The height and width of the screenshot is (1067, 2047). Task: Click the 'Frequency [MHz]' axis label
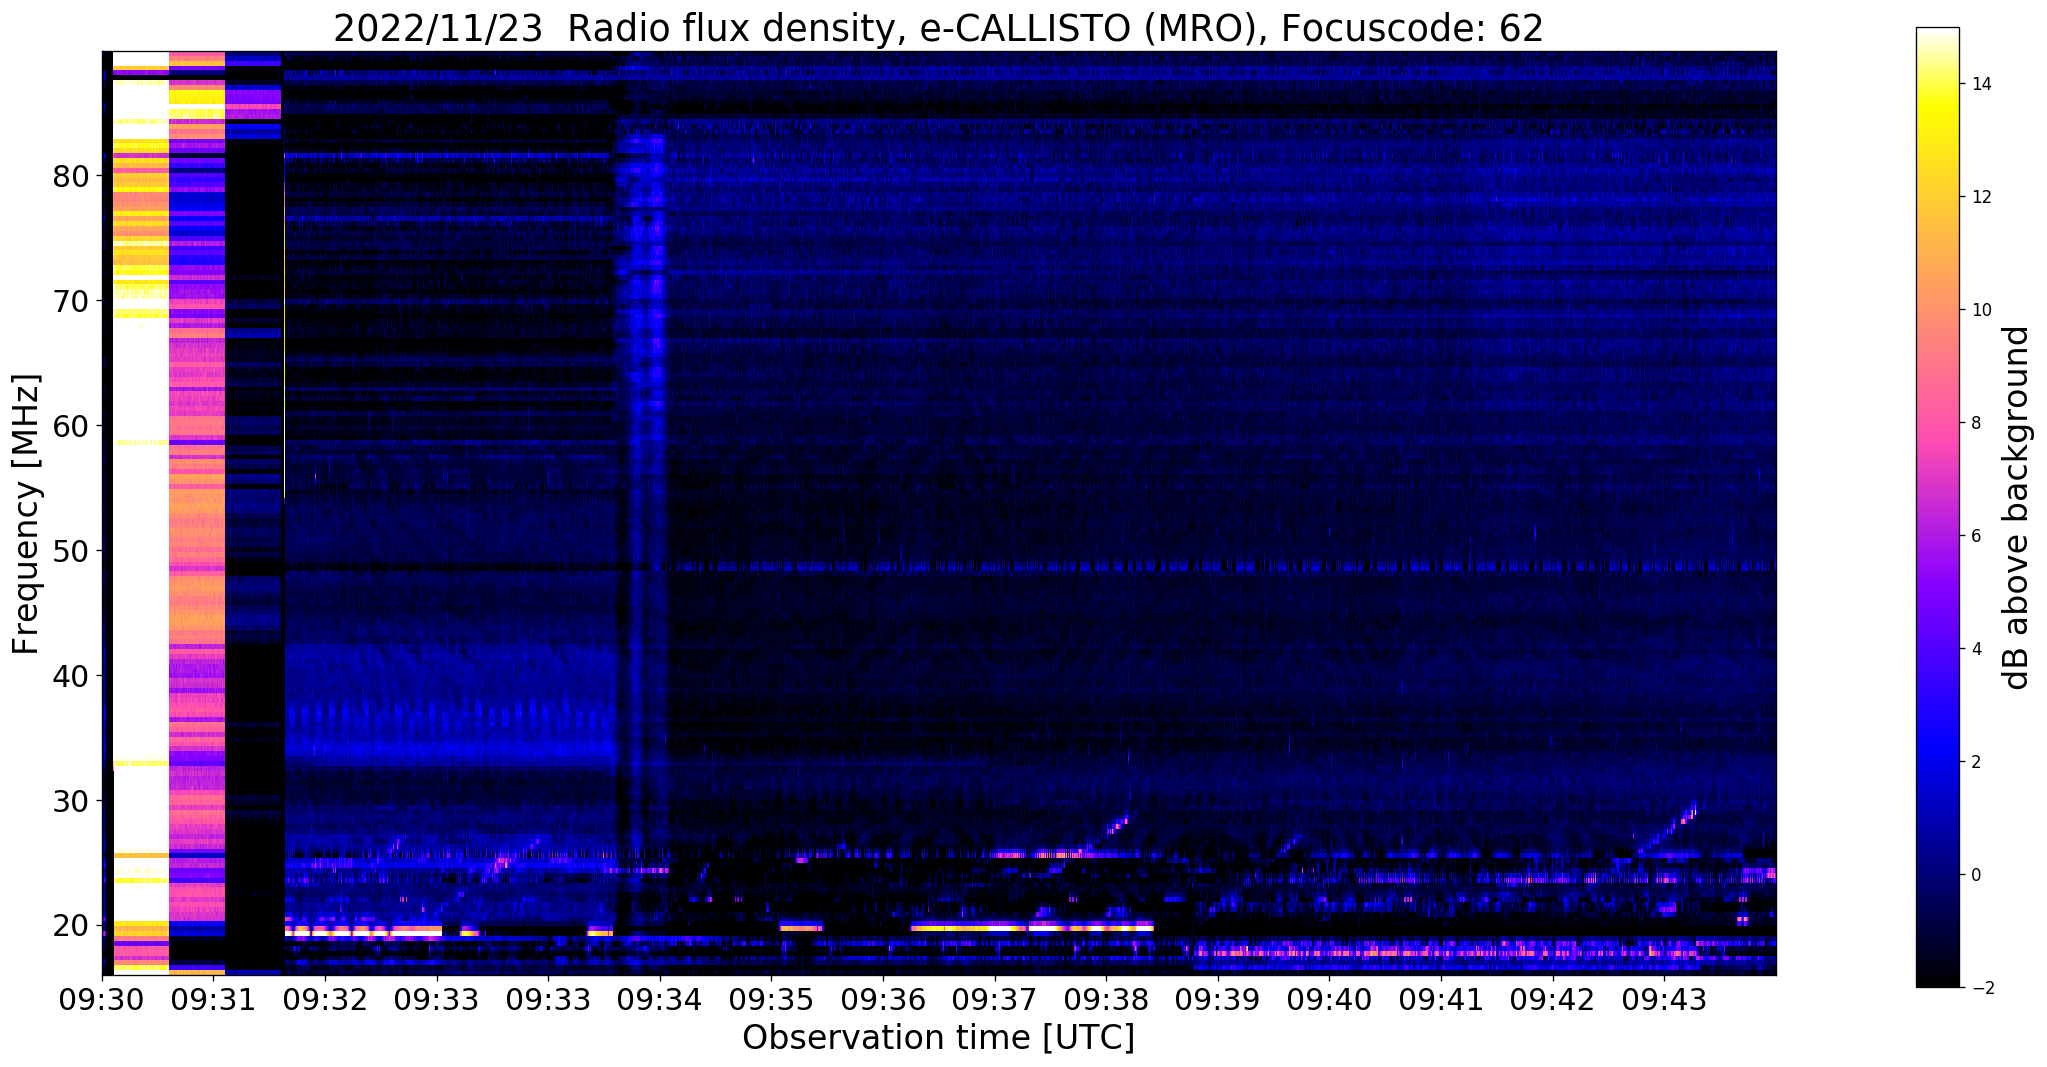pos(27,514)
